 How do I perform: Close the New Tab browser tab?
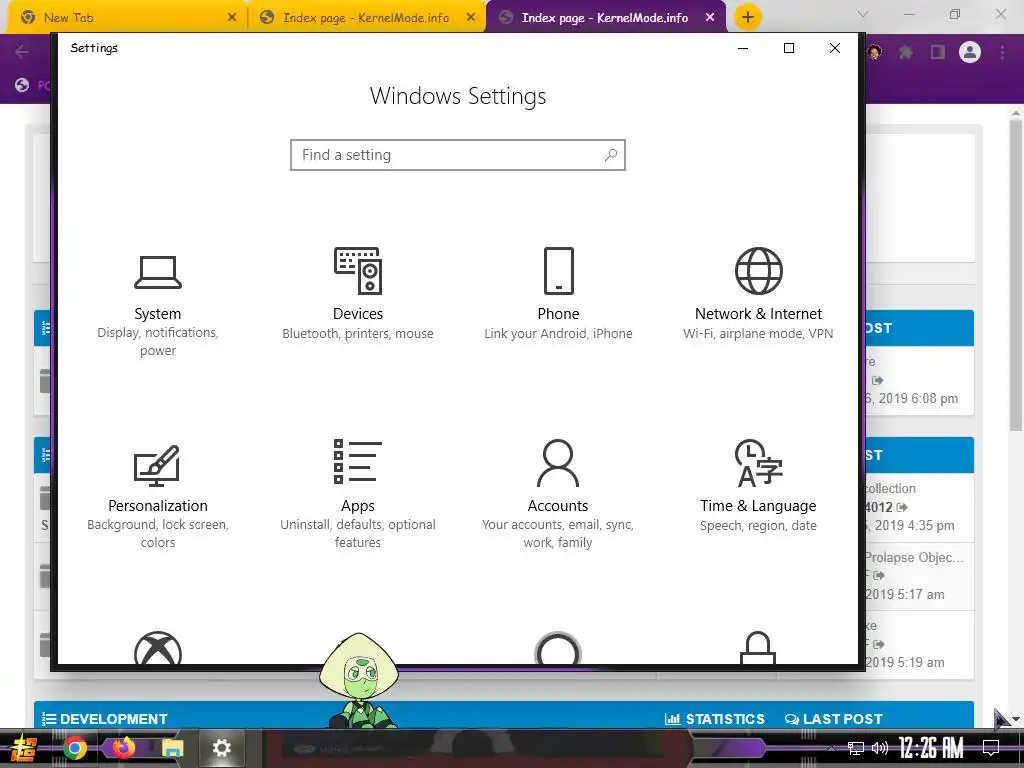[232, 18]
